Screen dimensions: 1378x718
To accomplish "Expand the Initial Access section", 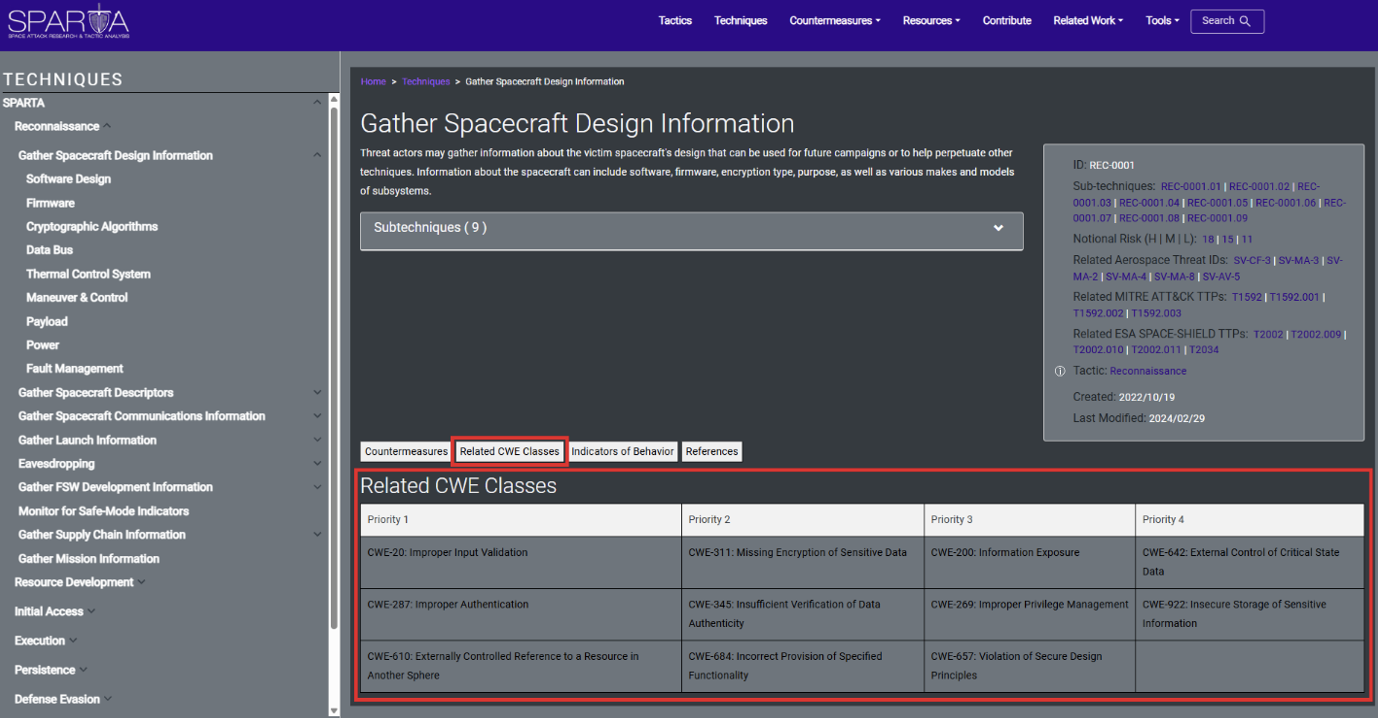I will pyautogui.click(x=92, y=611).
